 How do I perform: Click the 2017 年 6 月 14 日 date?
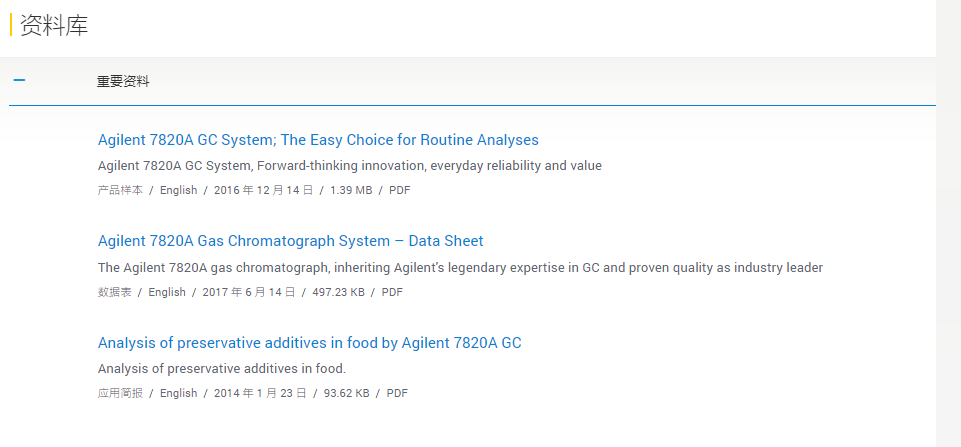click(x=249, y=292)
